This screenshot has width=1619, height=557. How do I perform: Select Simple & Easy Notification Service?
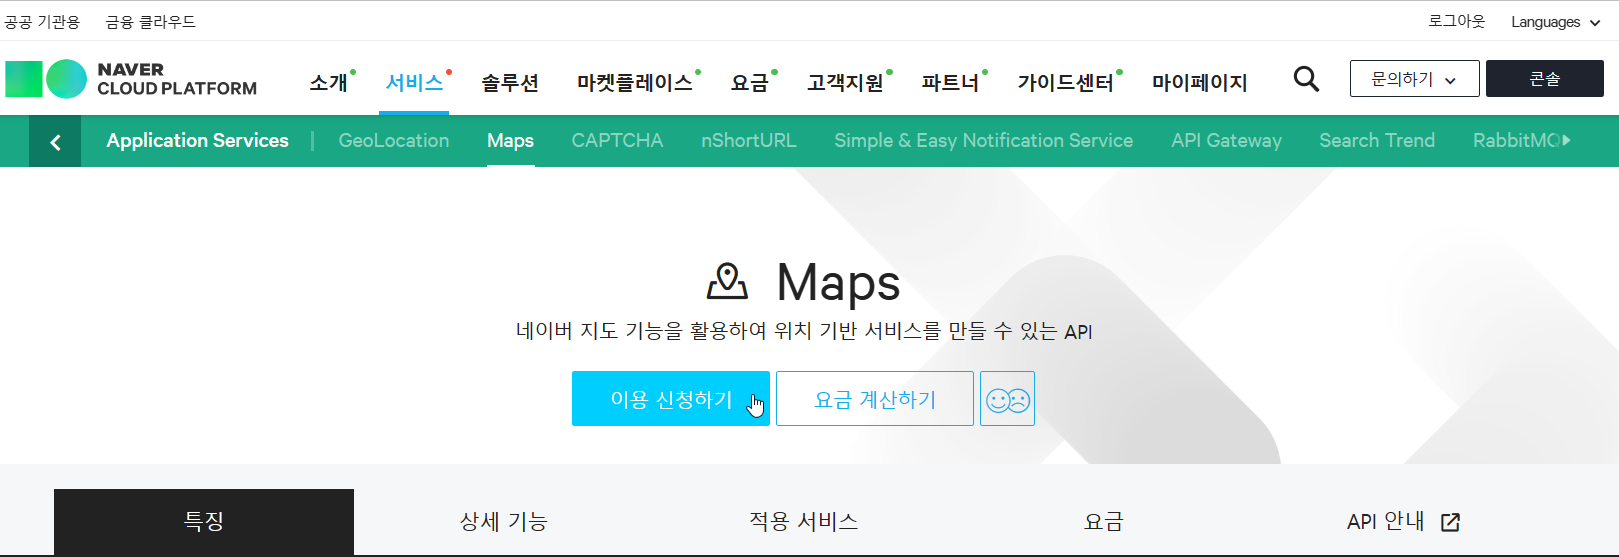point(984,141)
